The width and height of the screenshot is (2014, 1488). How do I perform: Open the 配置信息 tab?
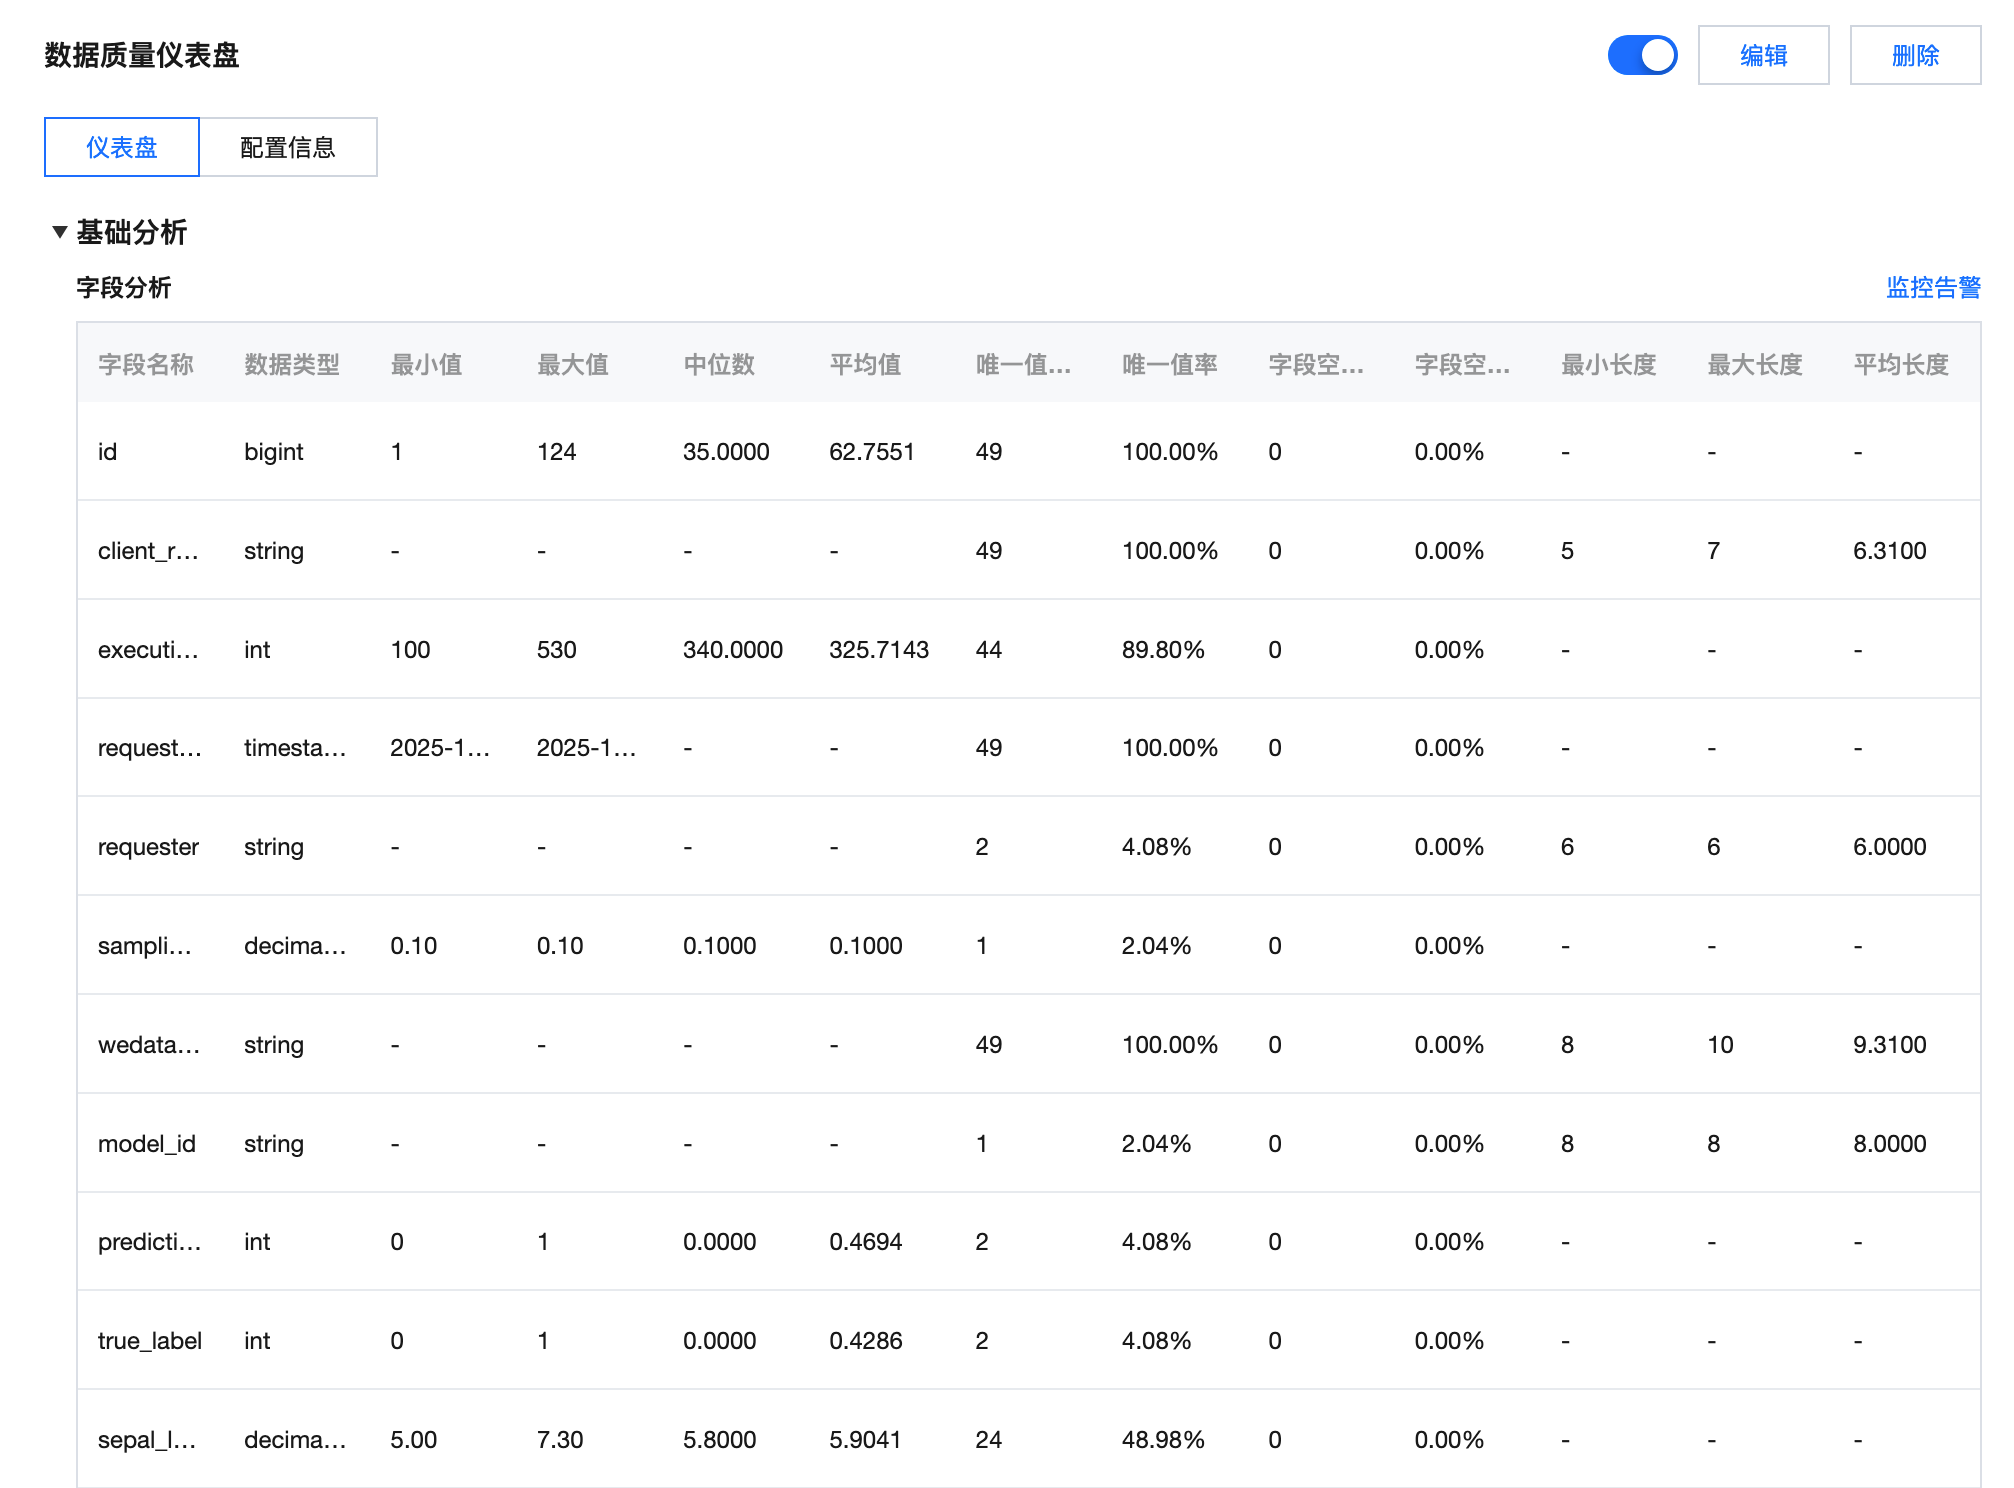(288, 147)
